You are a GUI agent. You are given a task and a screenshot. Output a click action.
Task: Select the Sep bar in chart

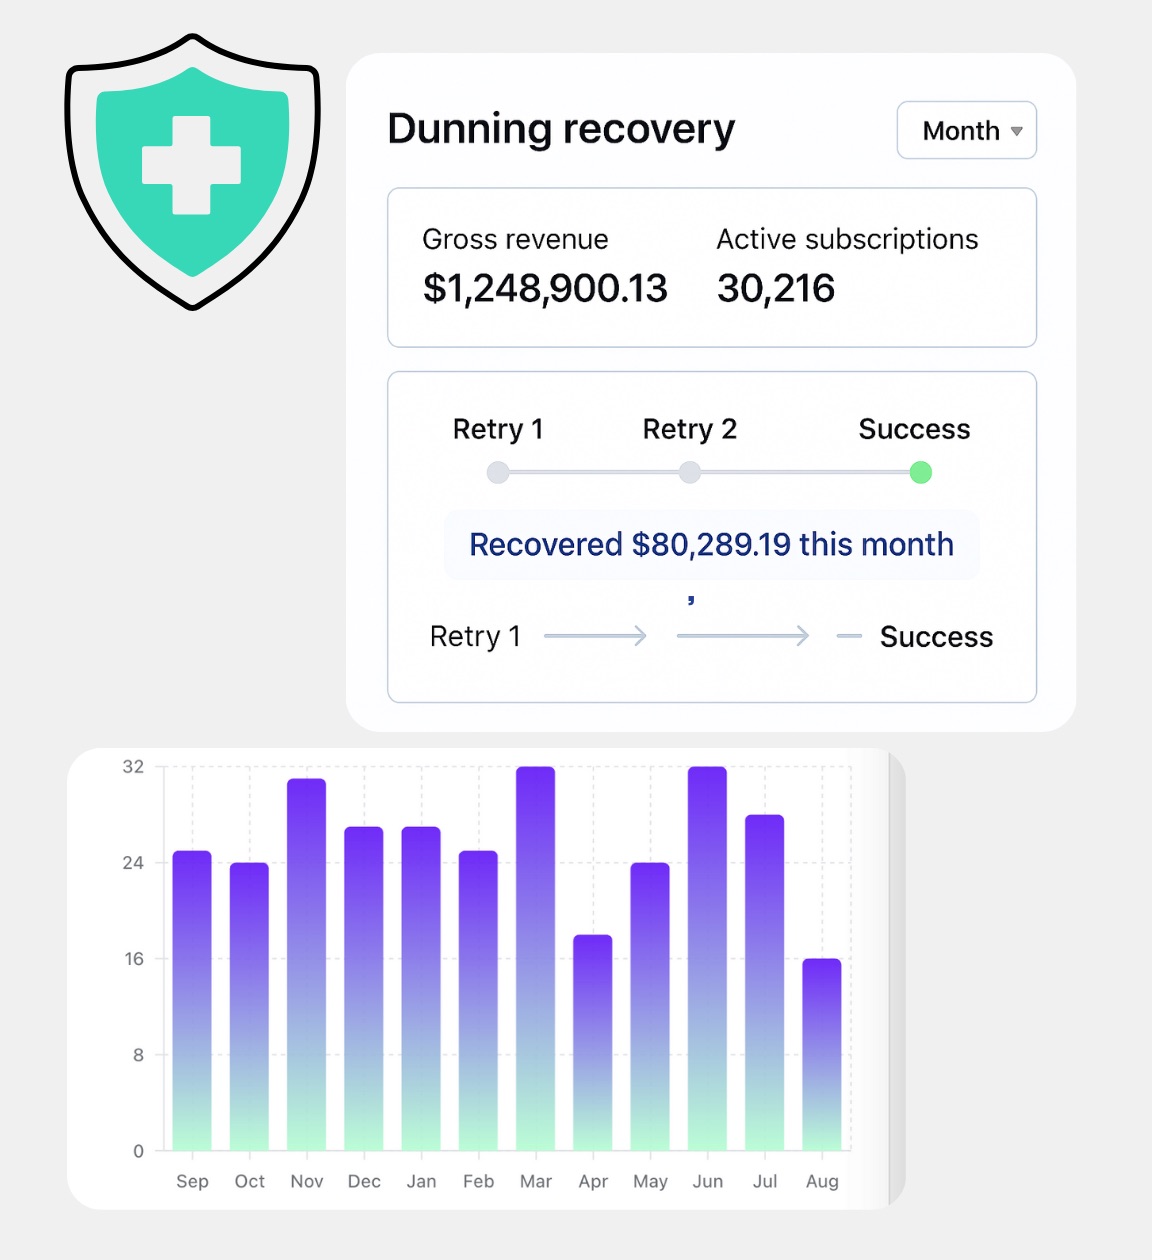pyautogui.click(x=192, y=1000)
